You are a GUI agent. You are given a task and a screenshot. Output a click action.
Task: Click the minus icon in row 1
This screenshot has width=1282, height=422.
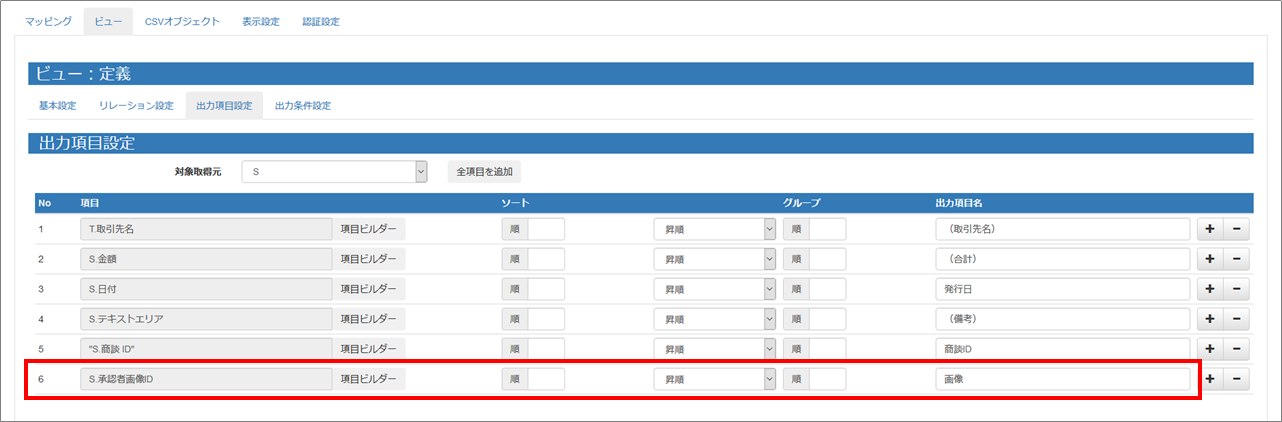(1236, 229)
